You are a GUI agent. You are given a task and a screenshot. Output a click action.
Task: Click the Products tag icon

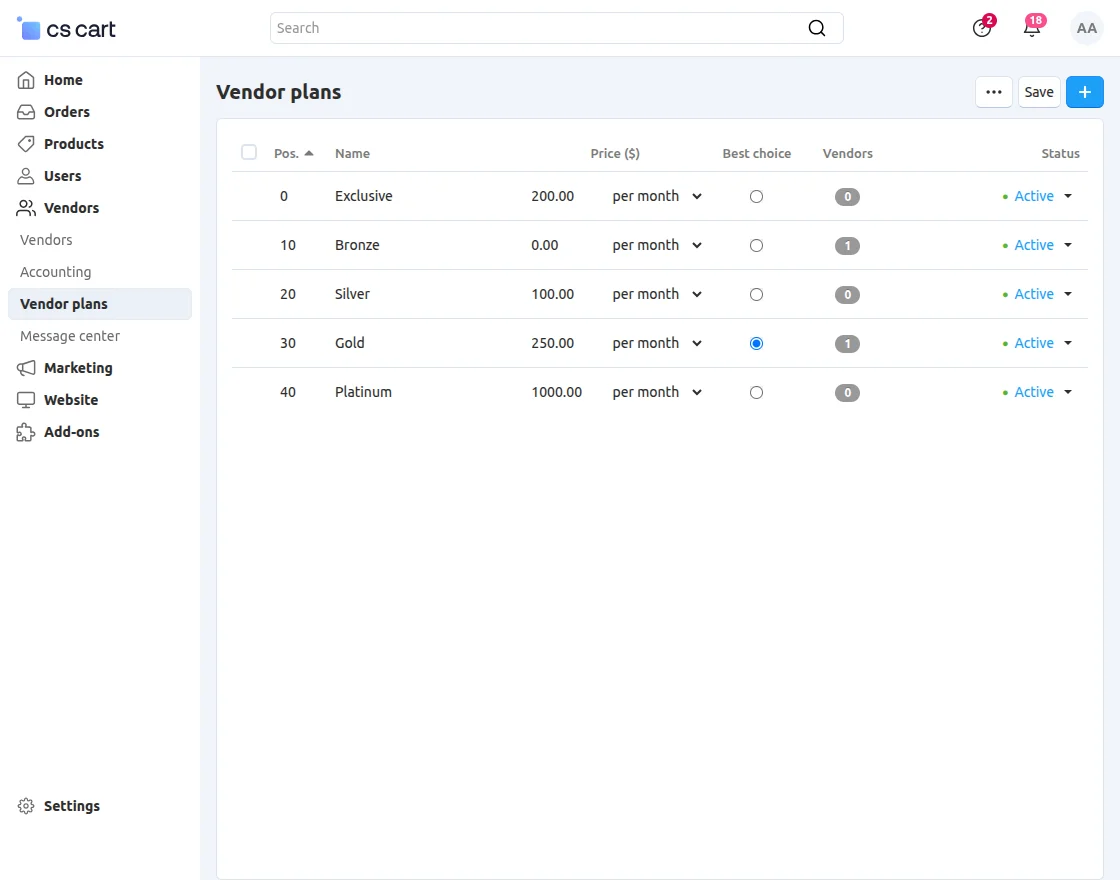click(26, 144)
